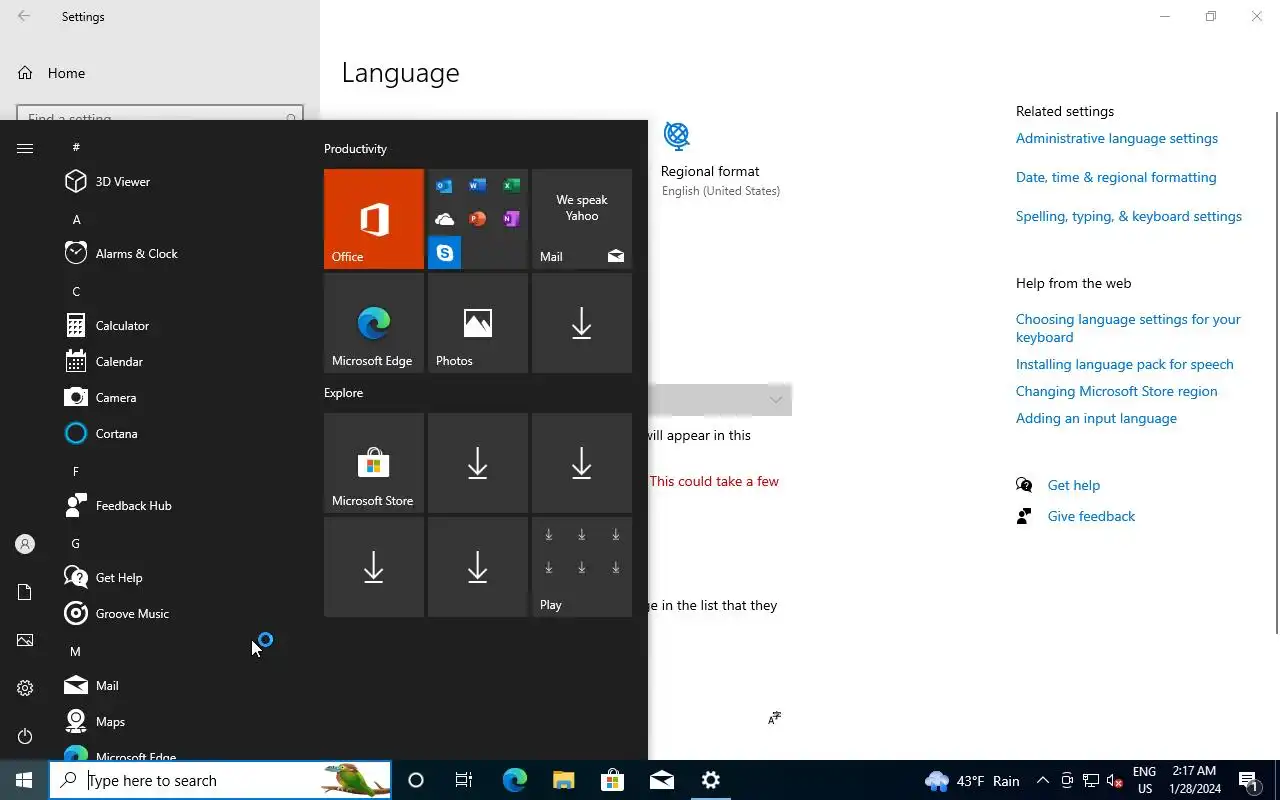The image size is (1280, 800).
Task: Open Choosing language settings for your keyboard
Action: coord(1128,328)
